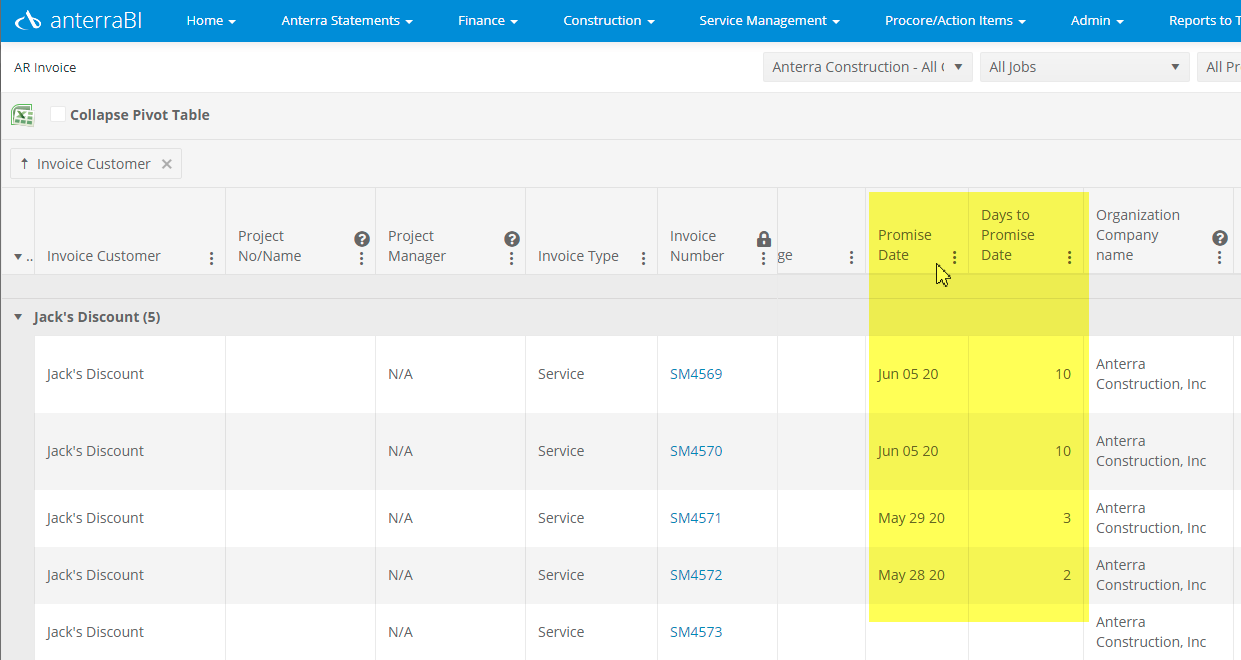Sort by Invoice Customer column header
Image resolution: width=1241 pixels, height=660 pixels.
(104, 256)
